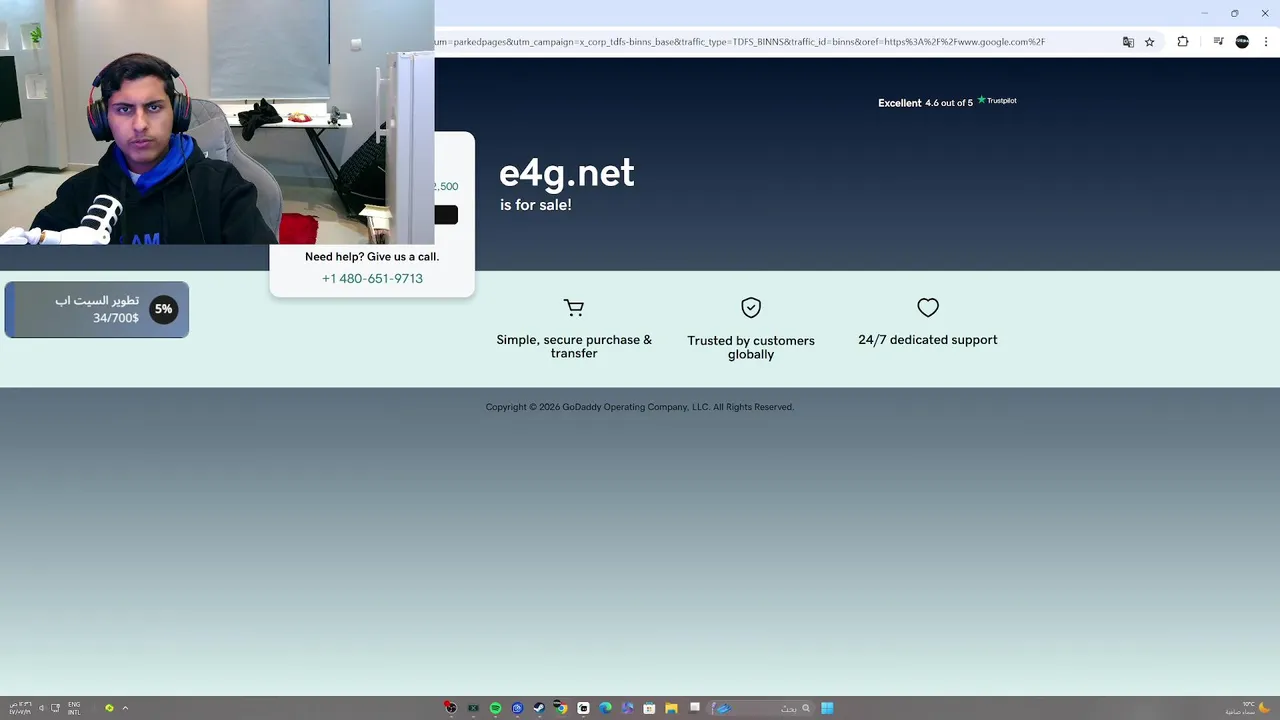Open the media controls music icon
Viewport: 1280px width, 720px height.
coord(1218,42)
